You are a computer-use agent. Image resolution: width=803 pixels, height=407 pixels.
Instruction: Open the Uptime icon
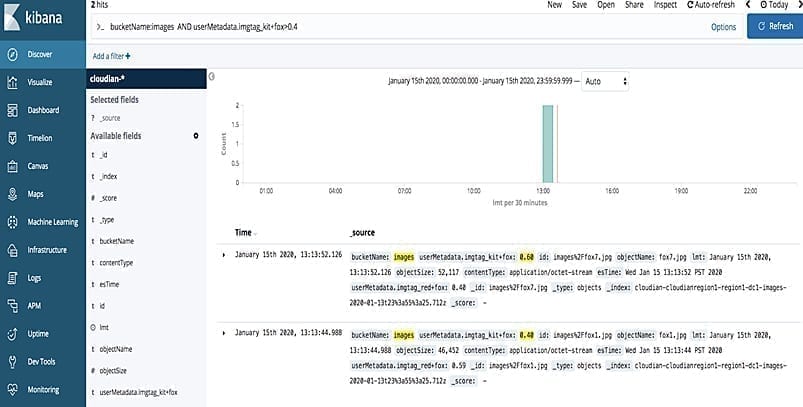tap(13, 334)
